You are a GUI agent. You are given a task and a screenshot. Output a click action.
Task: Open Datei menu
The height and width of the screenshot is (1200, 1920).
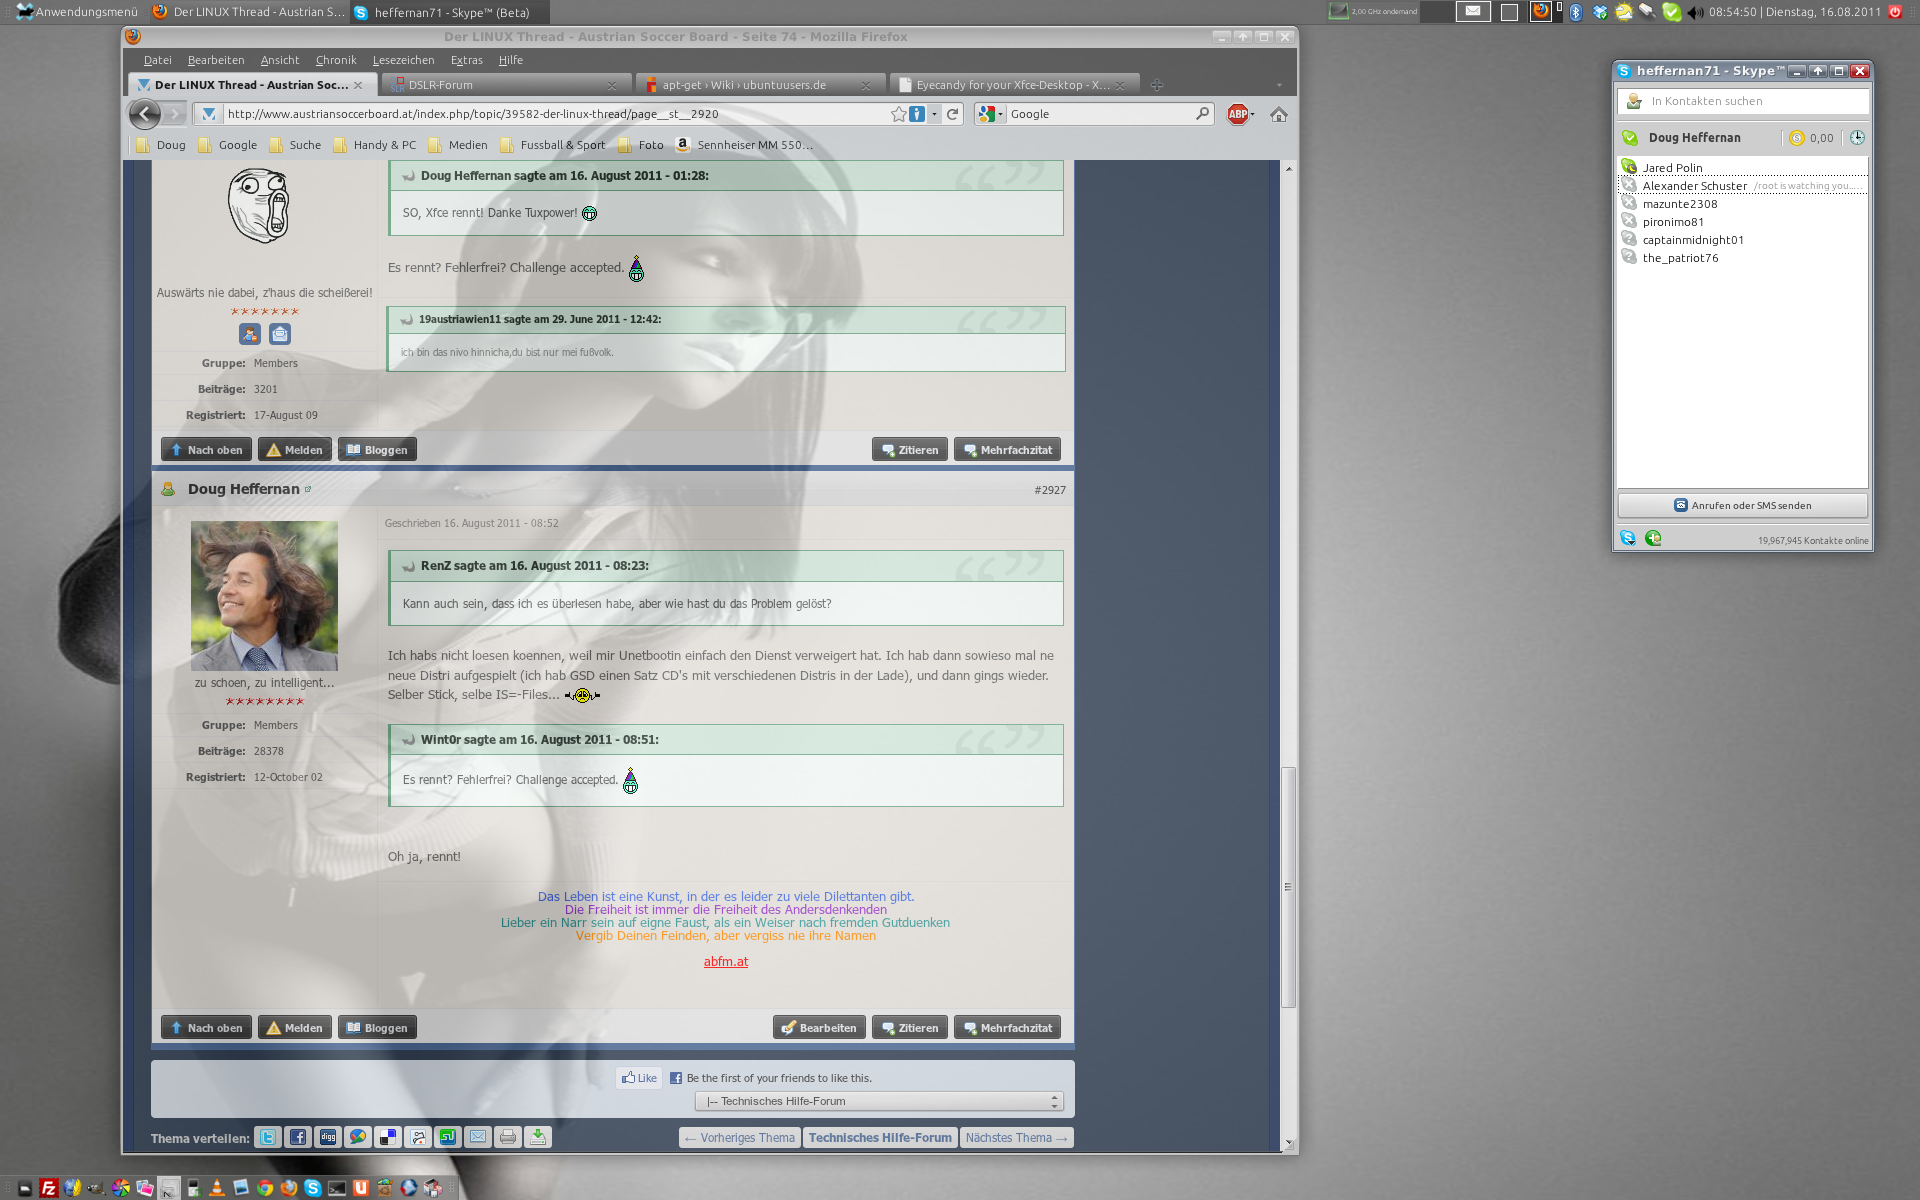158,60
